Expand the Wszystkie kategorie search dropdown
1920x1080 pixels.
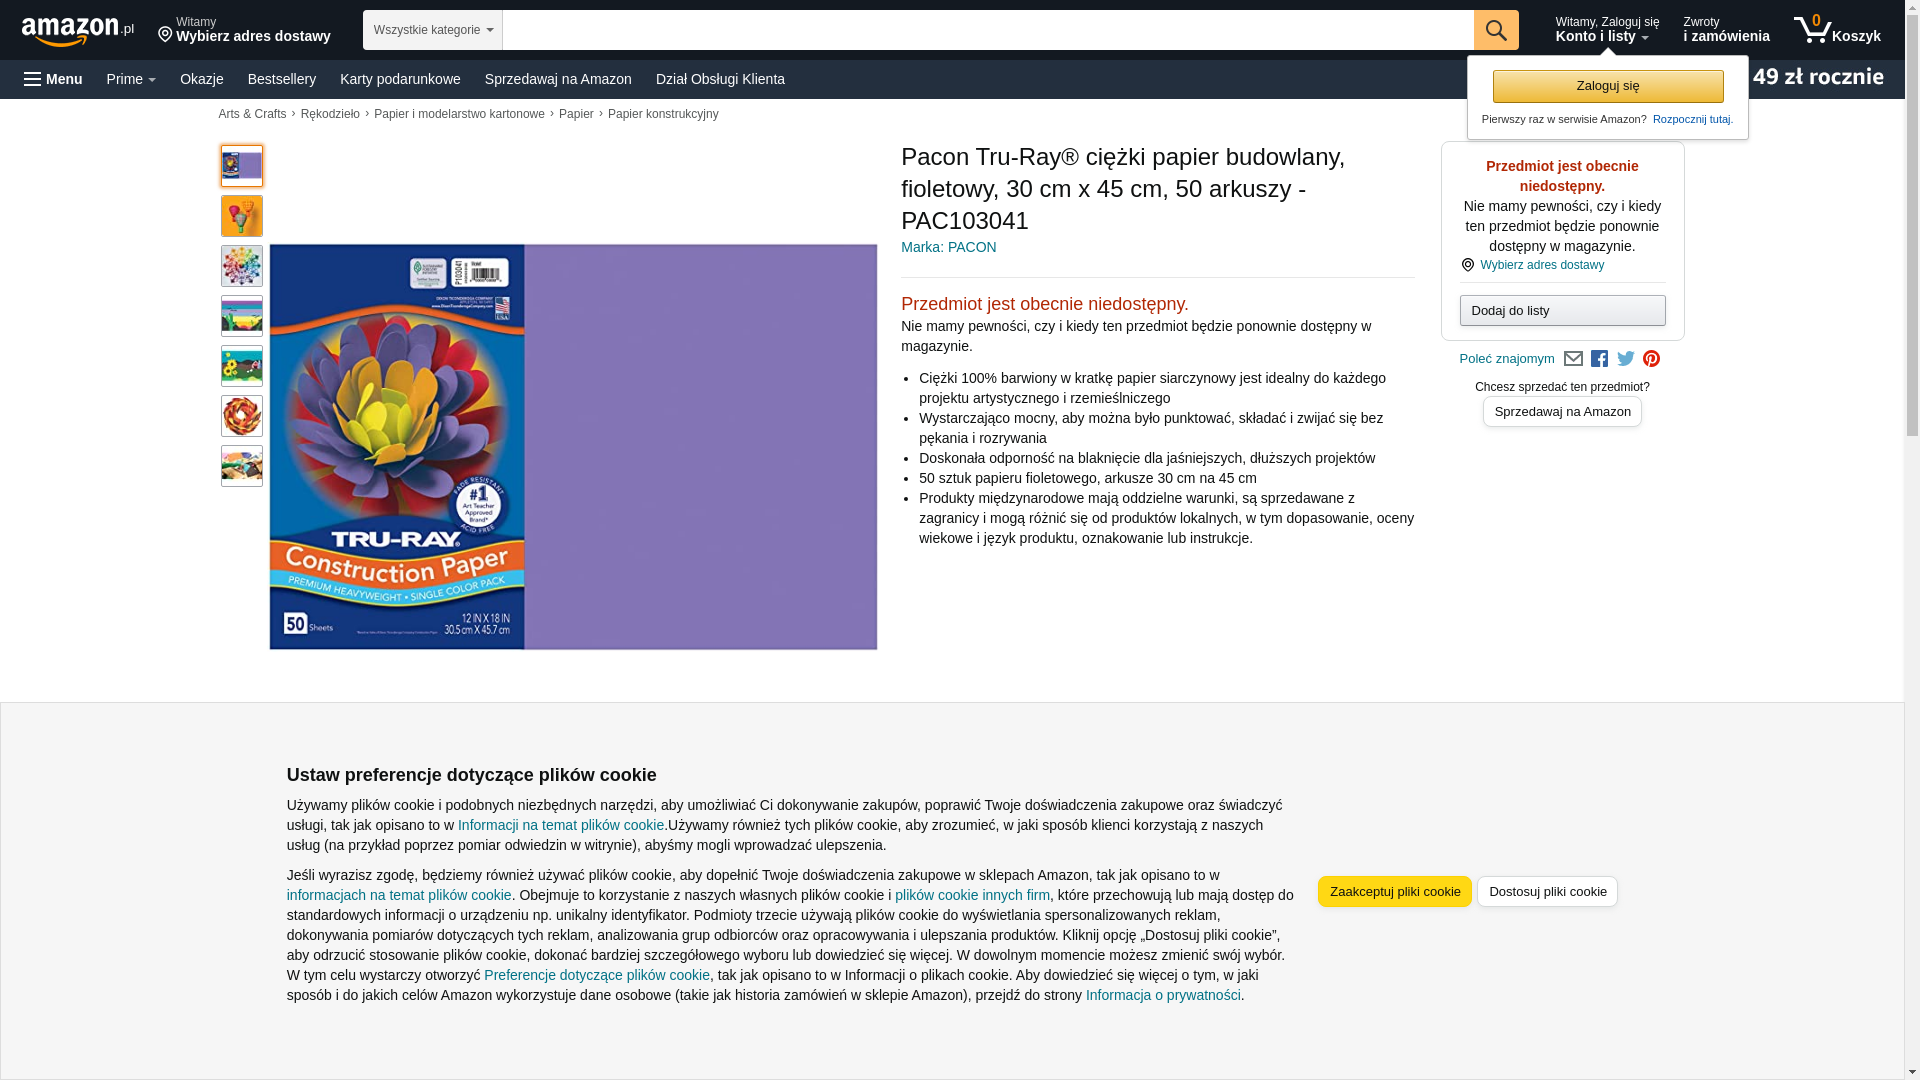tap(433, 30)
